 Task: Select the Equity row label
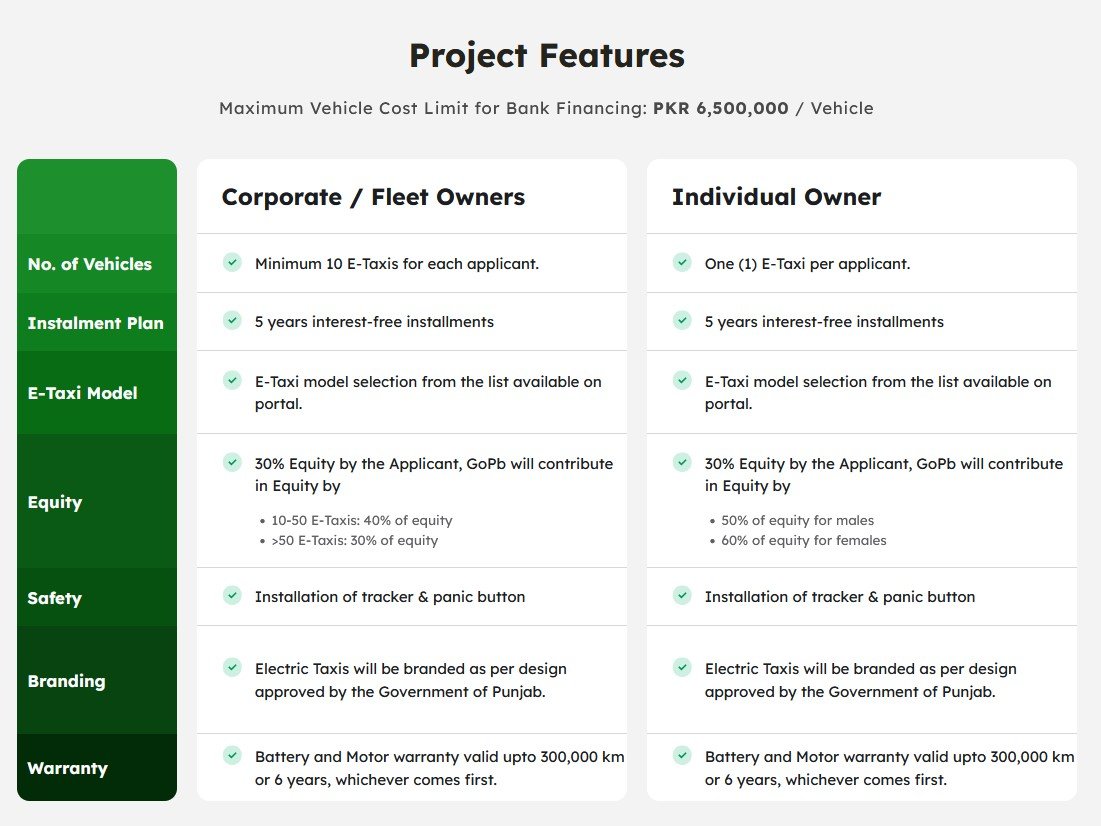(55, 502)
